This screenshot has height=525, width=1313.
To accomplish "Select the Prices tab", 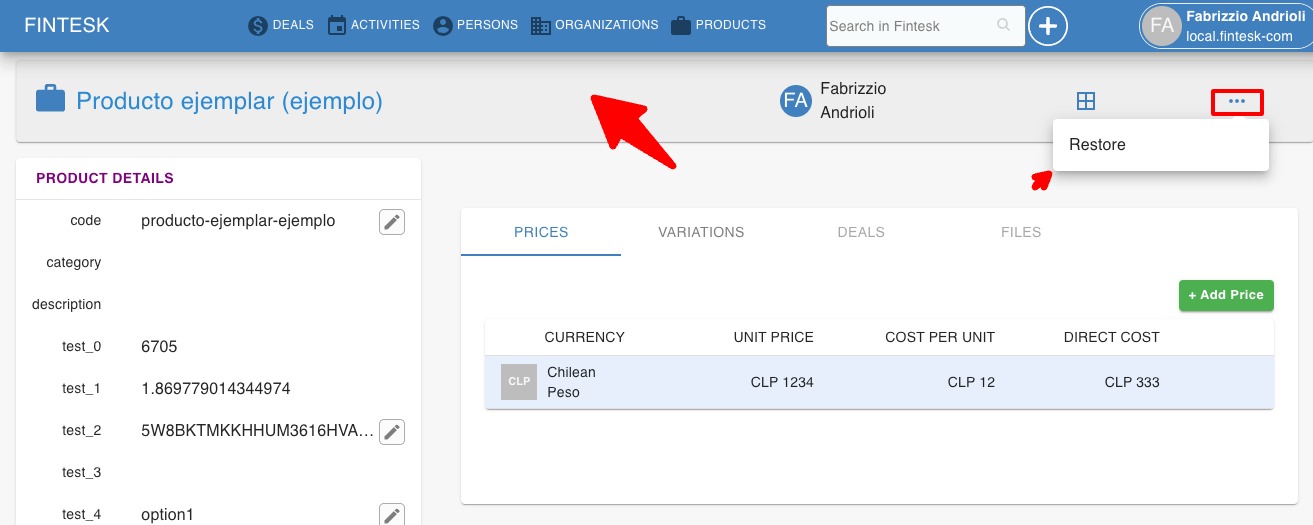I will 541,232.
